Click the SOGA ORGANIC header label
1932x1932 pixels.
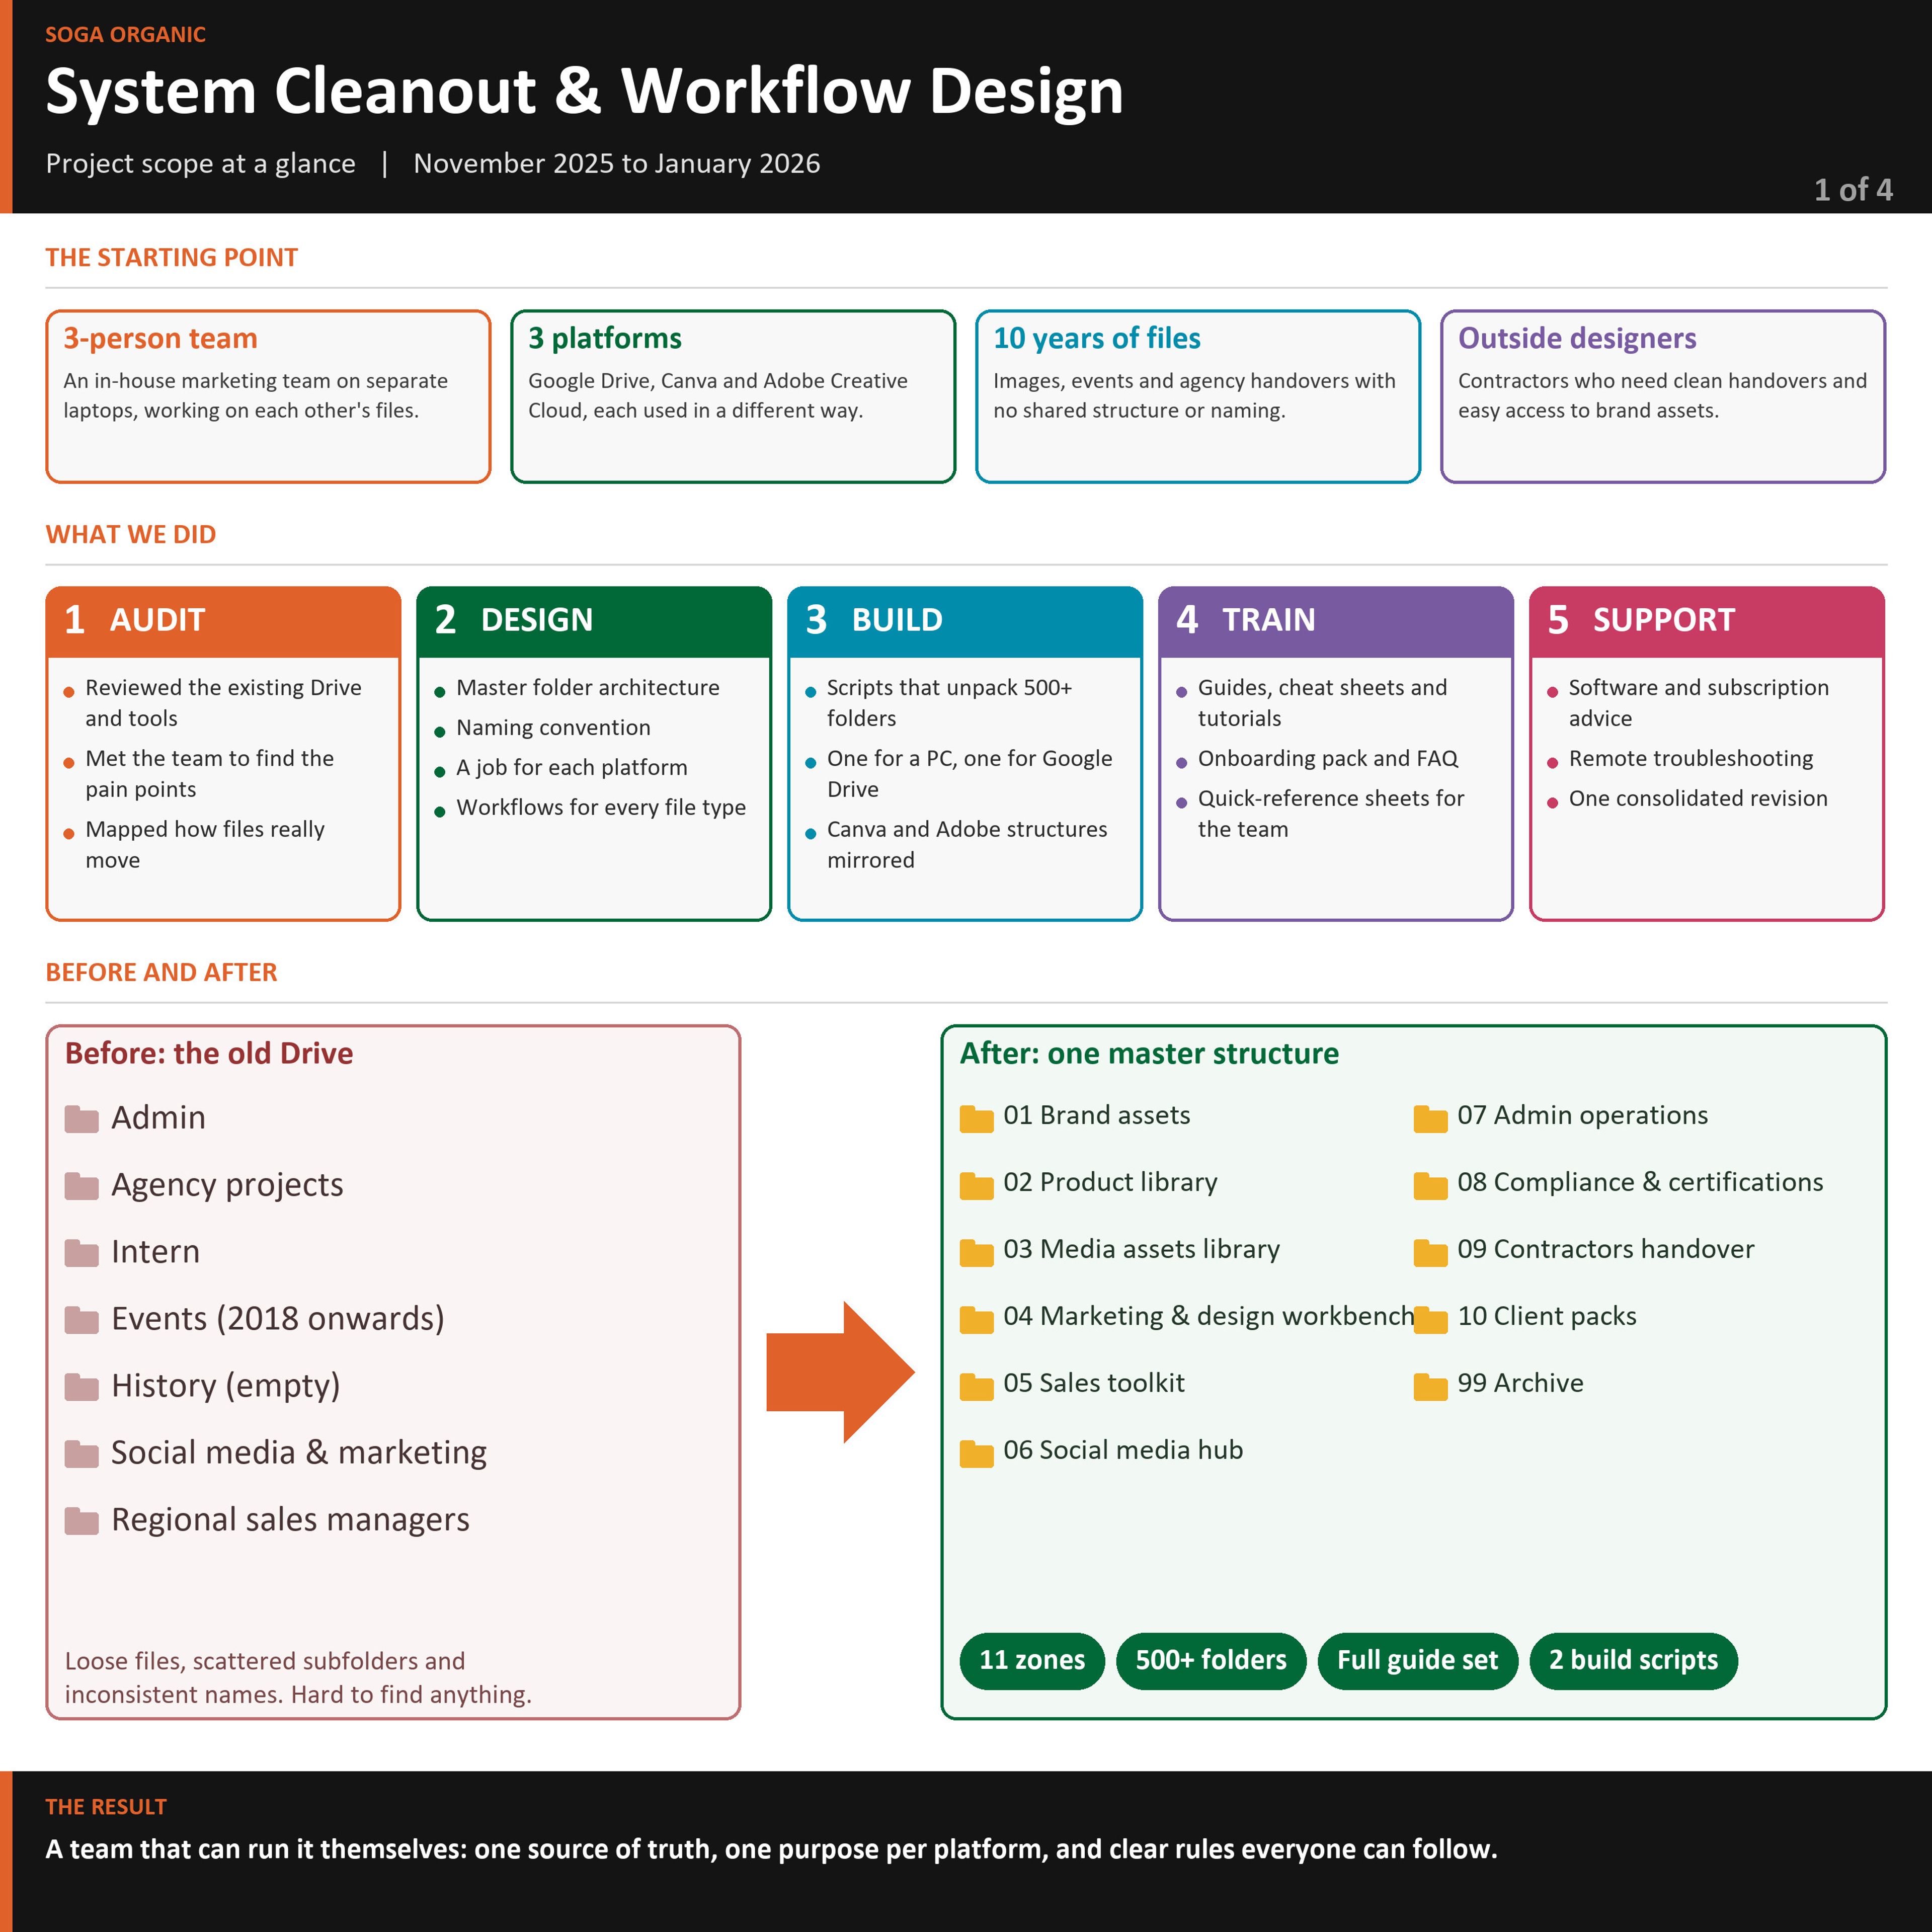tap(125, 34)
